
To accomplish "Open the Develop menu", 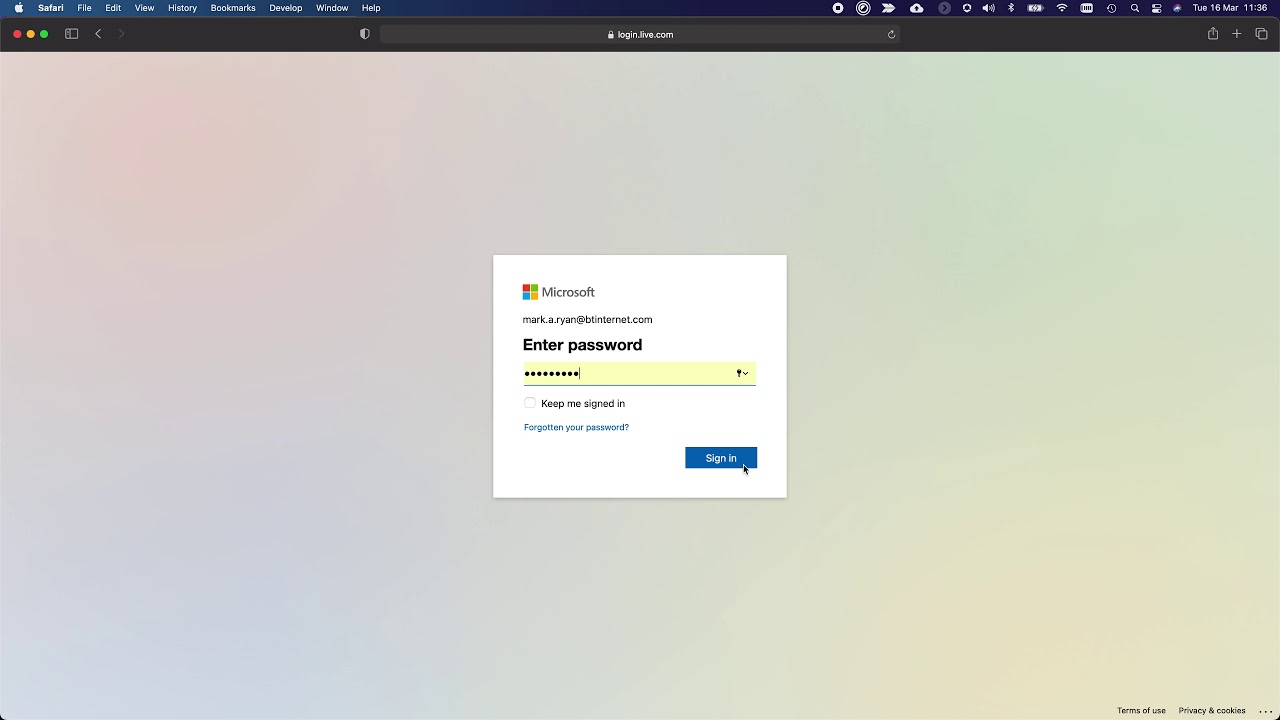I will (x=286, y=8).
